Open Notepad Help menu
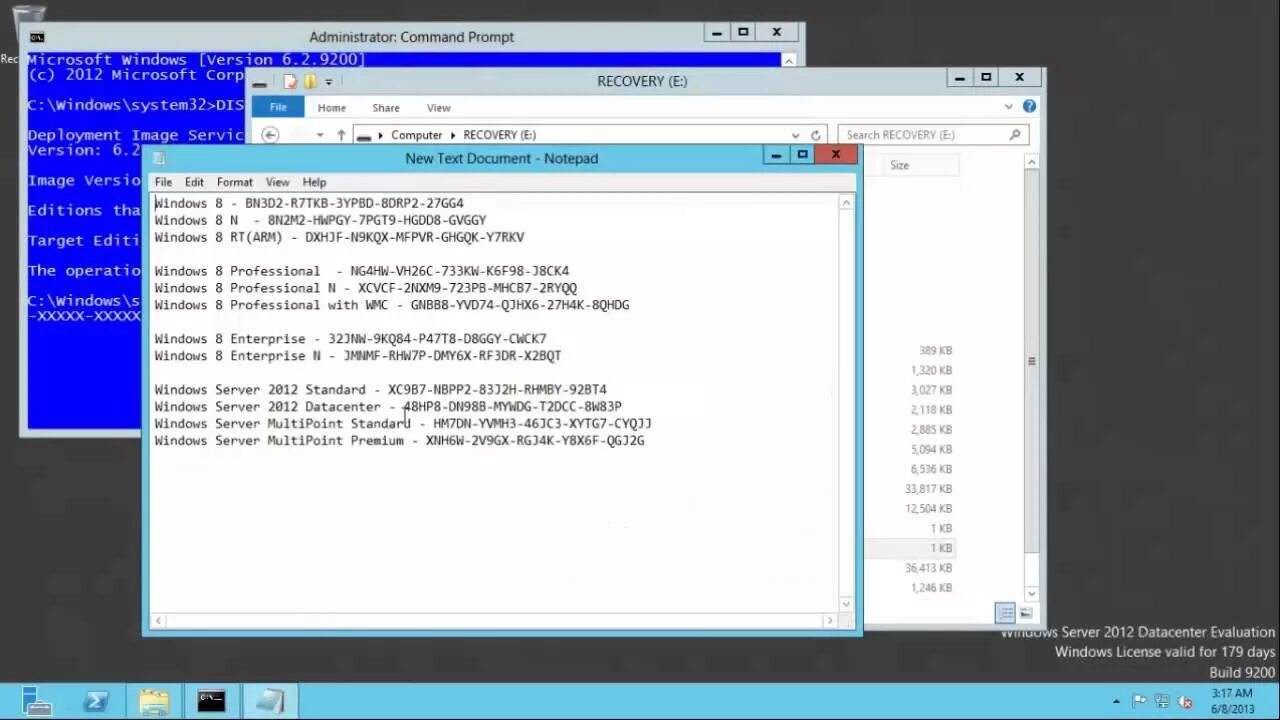The width and height of the screenshot is (1280, 720). pos(314,182)
